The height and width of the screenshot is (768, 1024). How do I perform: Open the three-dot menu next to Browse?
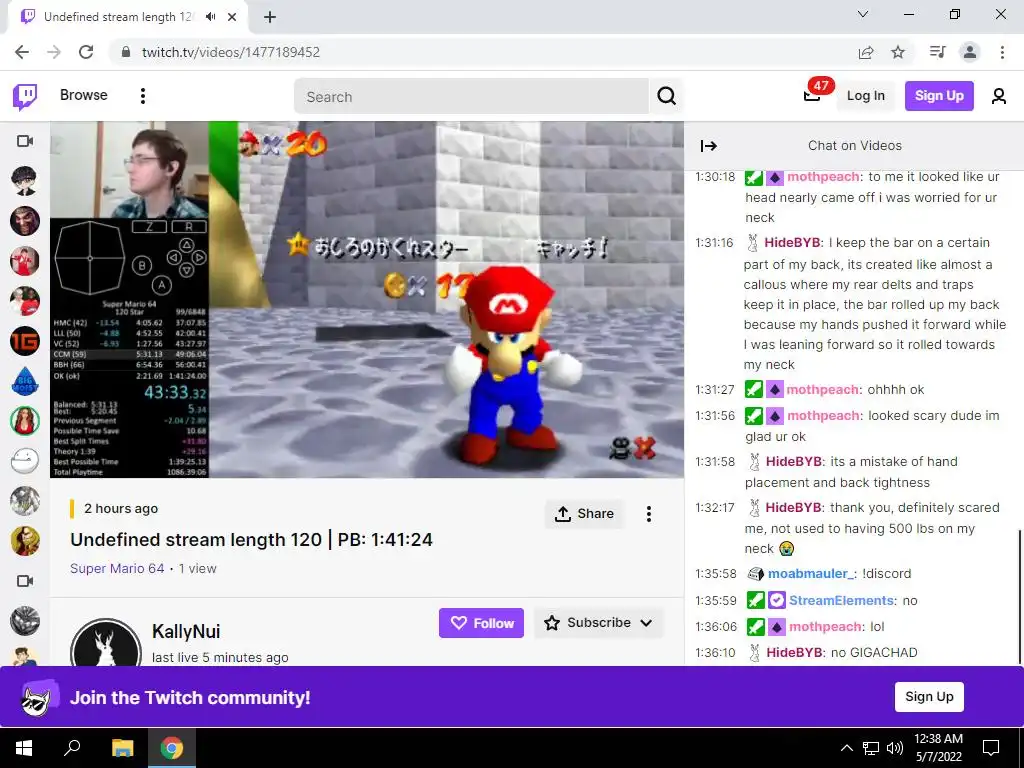click(142, 96)
